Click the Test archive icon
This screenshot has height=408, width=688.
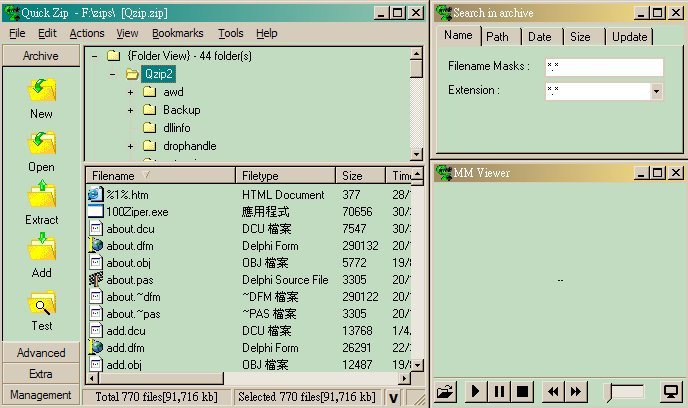42,302
